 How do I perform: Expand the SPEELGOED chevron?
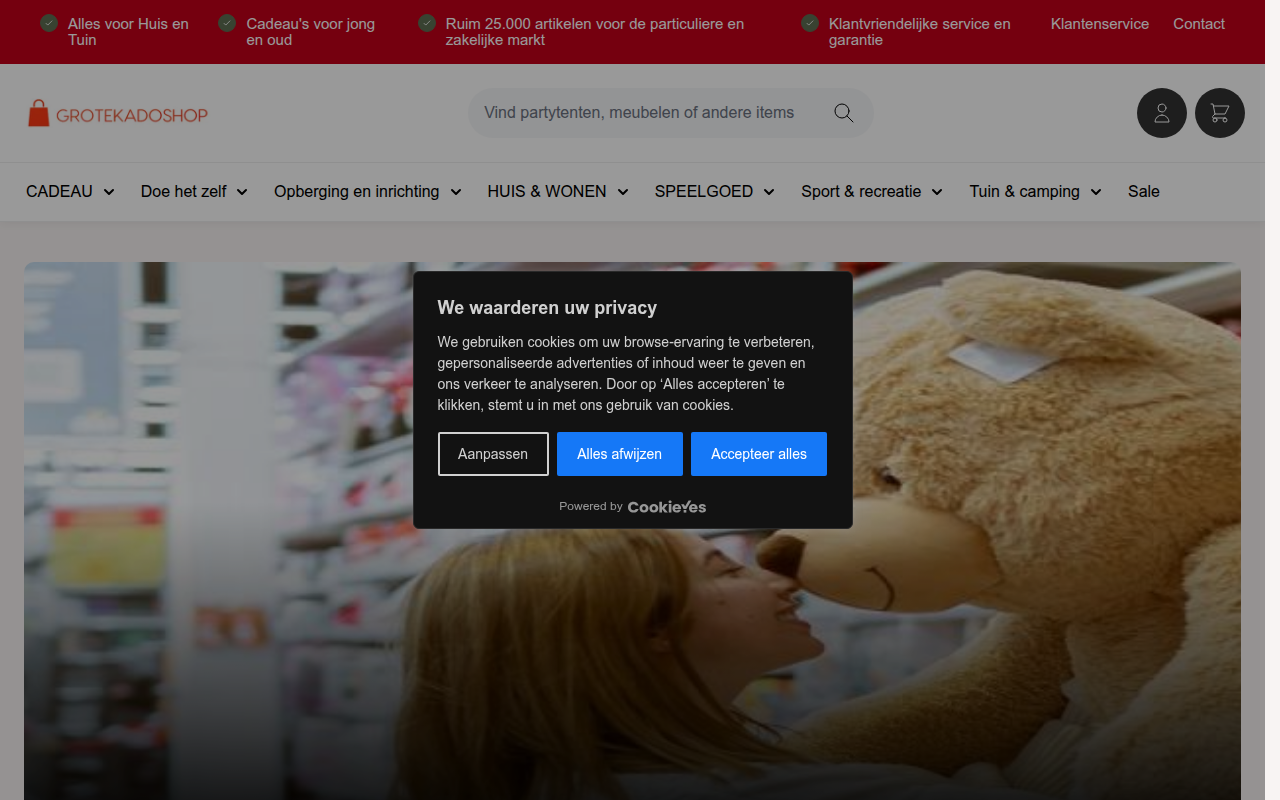769,192
